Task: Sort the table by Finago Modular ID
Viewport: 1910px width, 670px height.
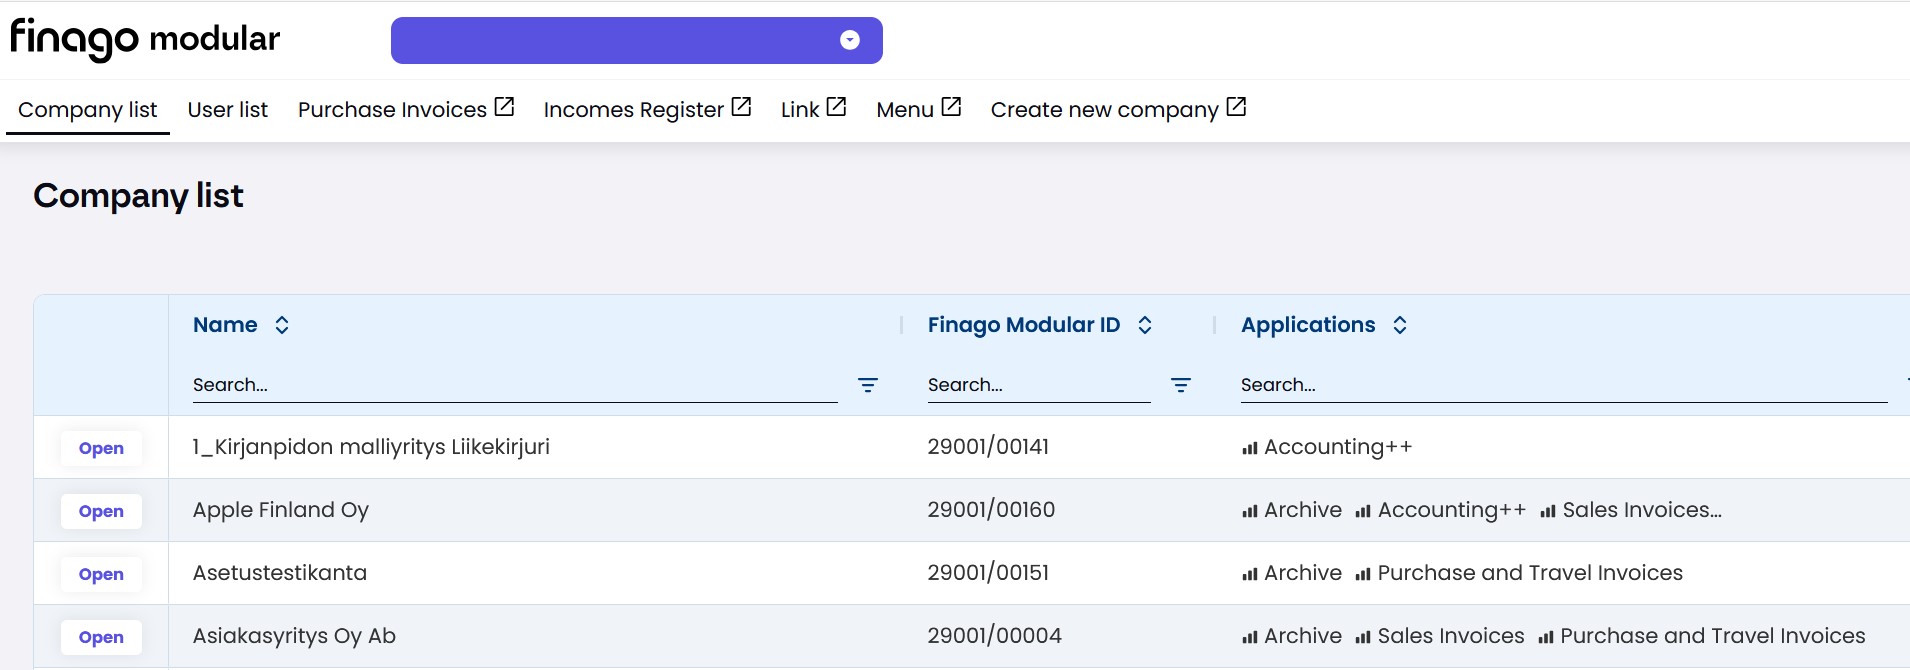Action: 1145,325
